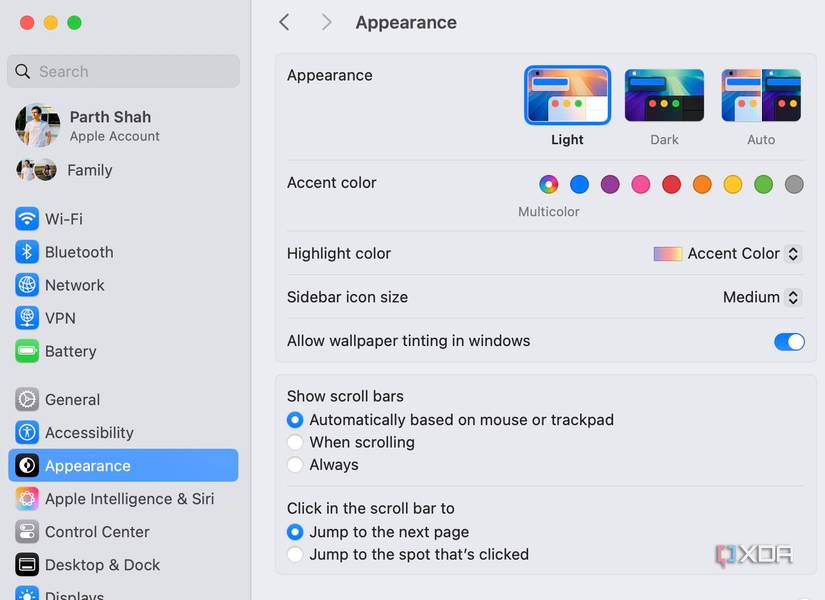The width and height of the screenshot is (825, 600).
Task: Open the Family account settings
Action: 89,170
